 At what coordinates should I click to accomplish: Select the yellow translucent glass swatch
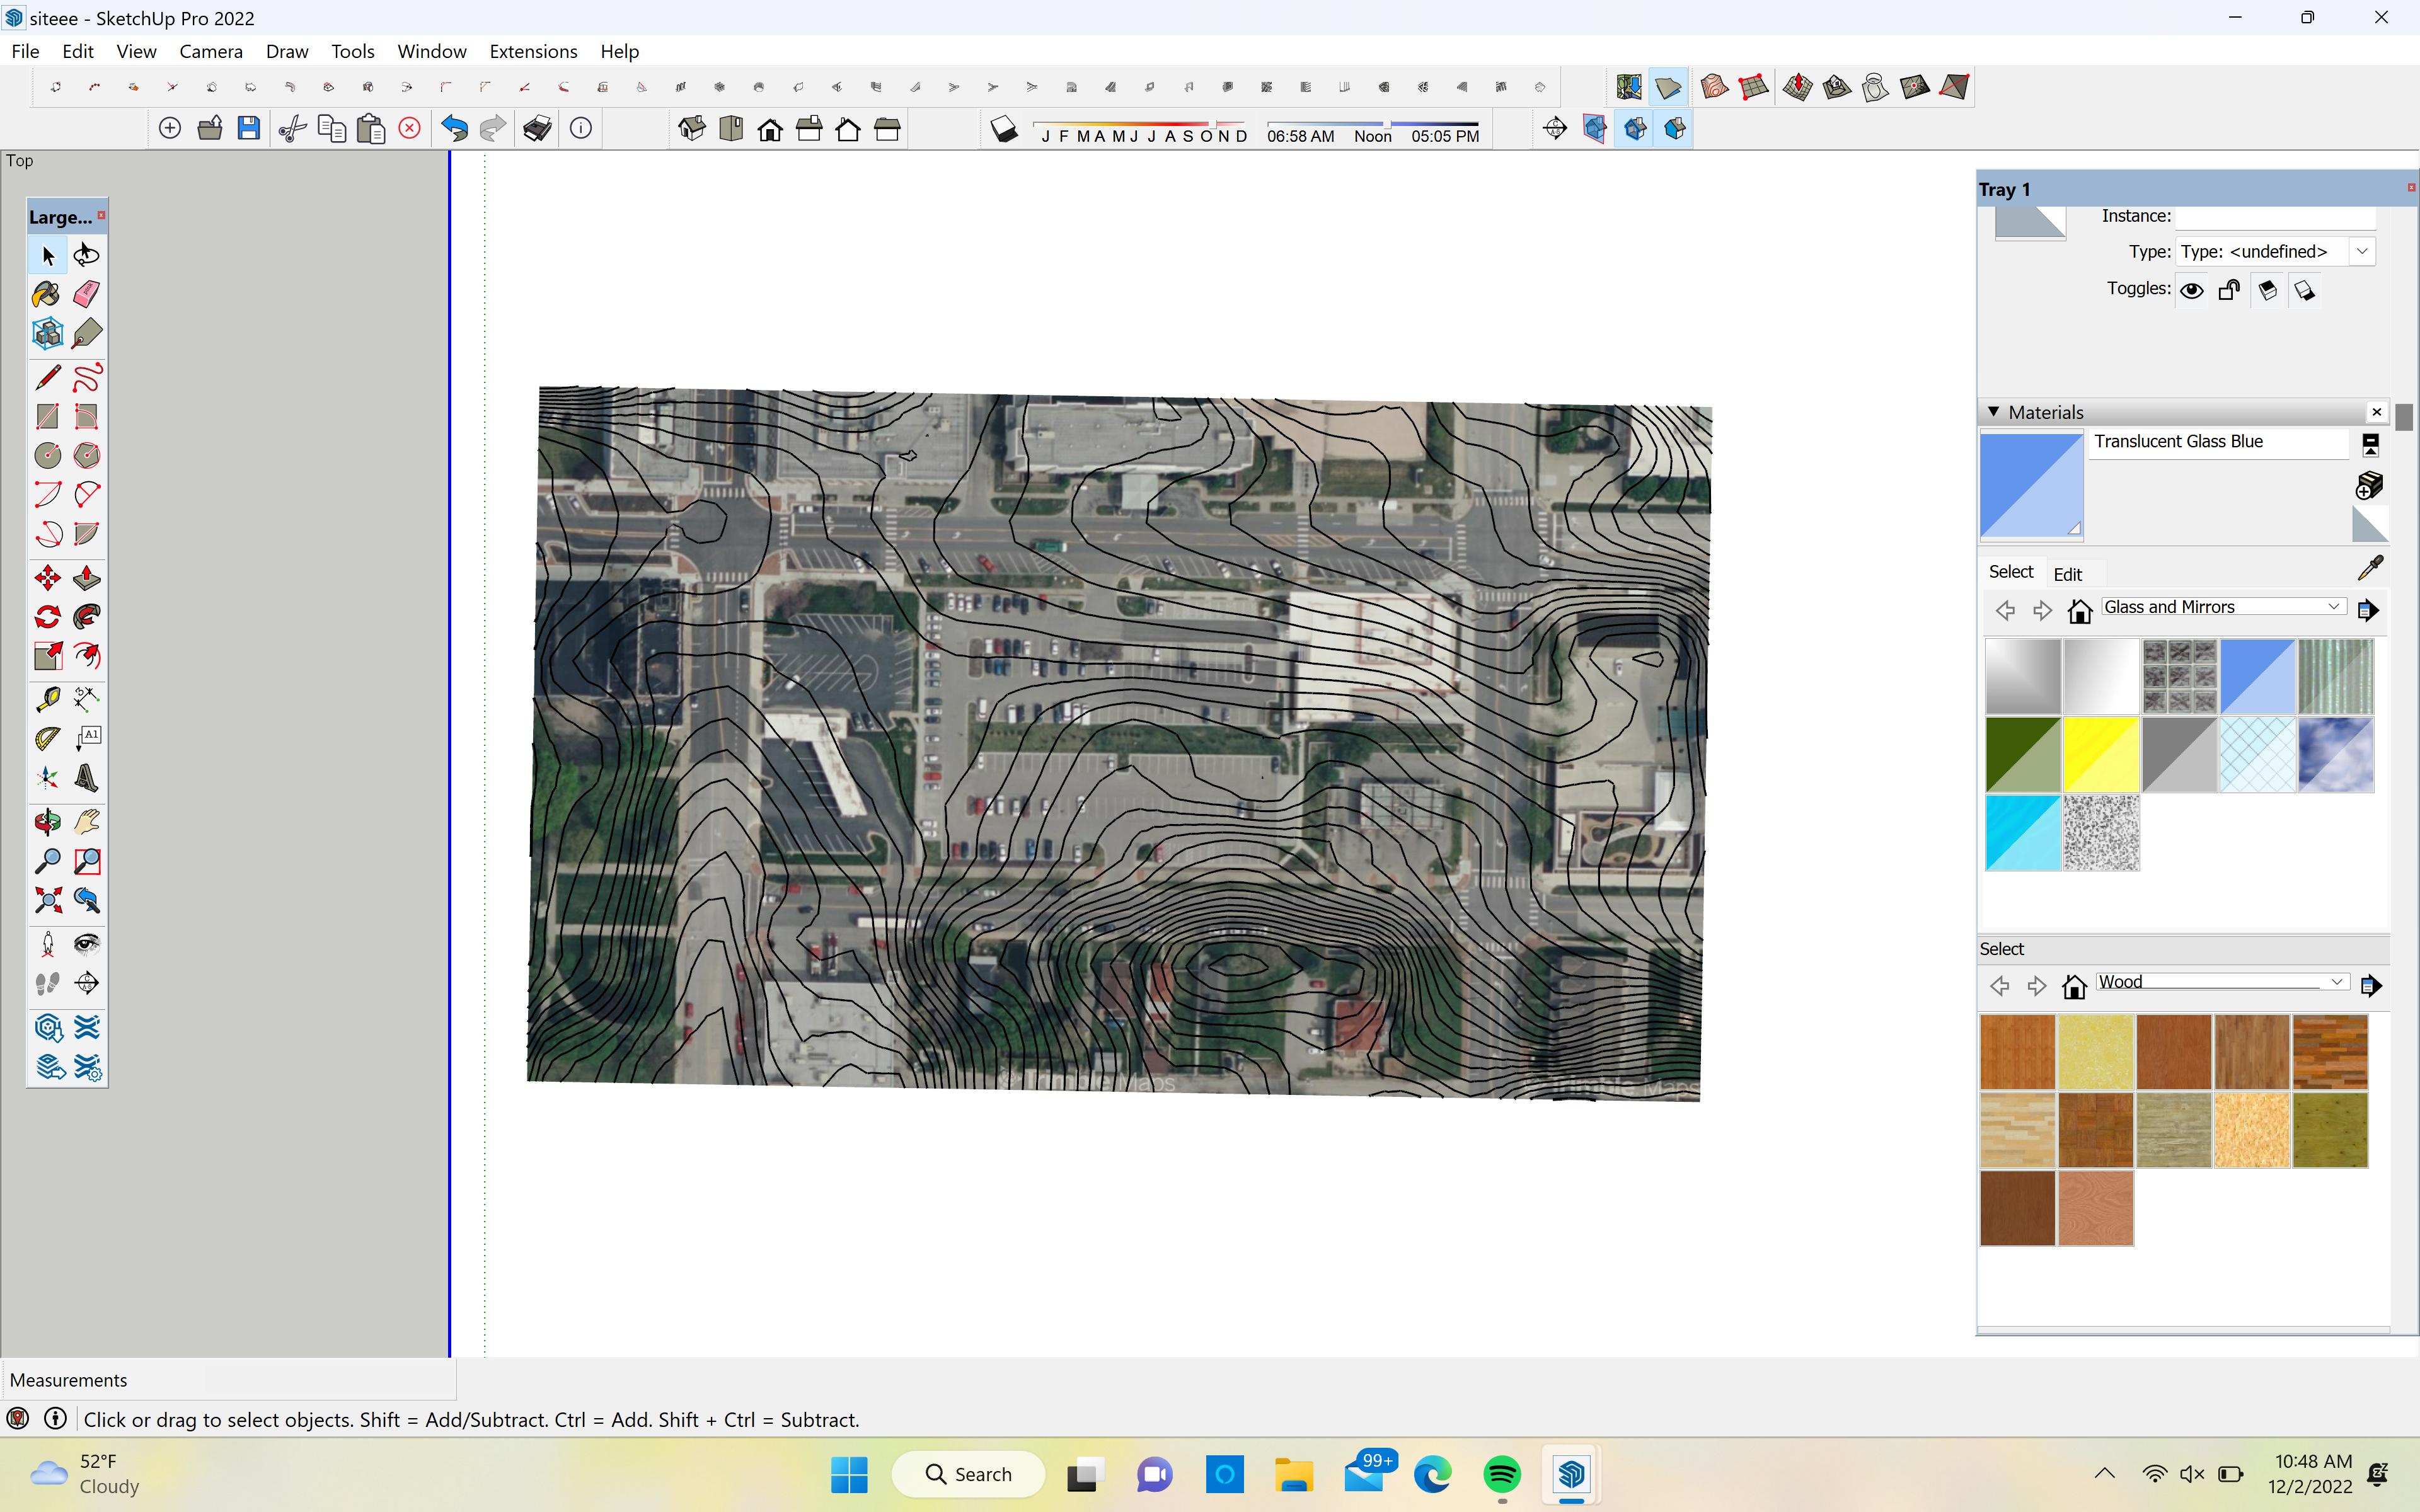point(2100,755)
